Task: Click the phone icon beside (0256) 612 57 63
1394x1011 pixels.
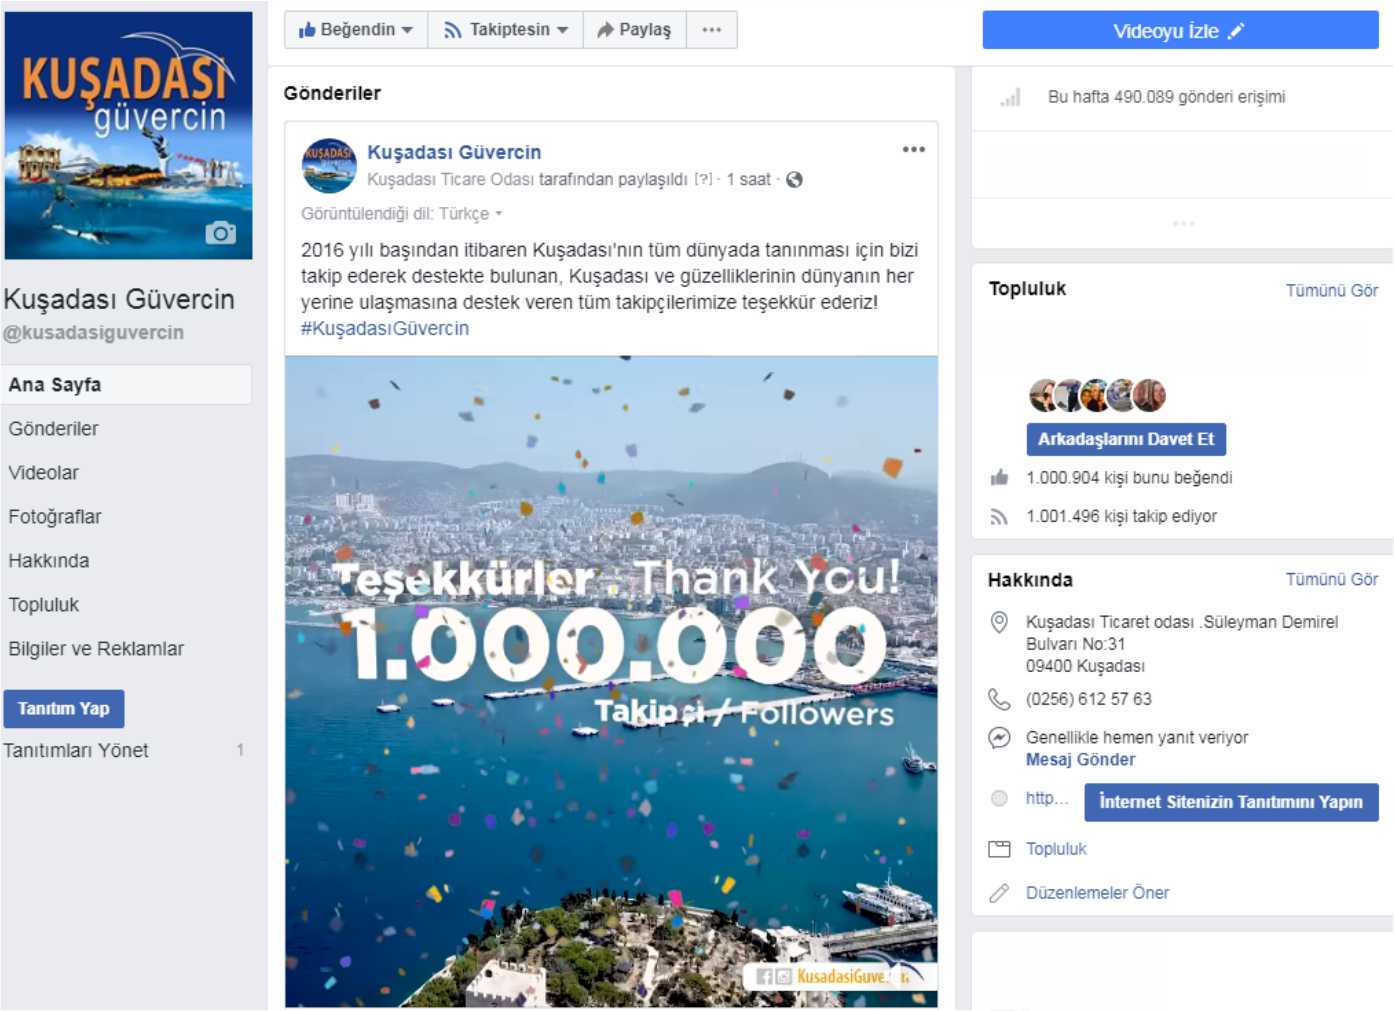Action: (x=998, y=699)
